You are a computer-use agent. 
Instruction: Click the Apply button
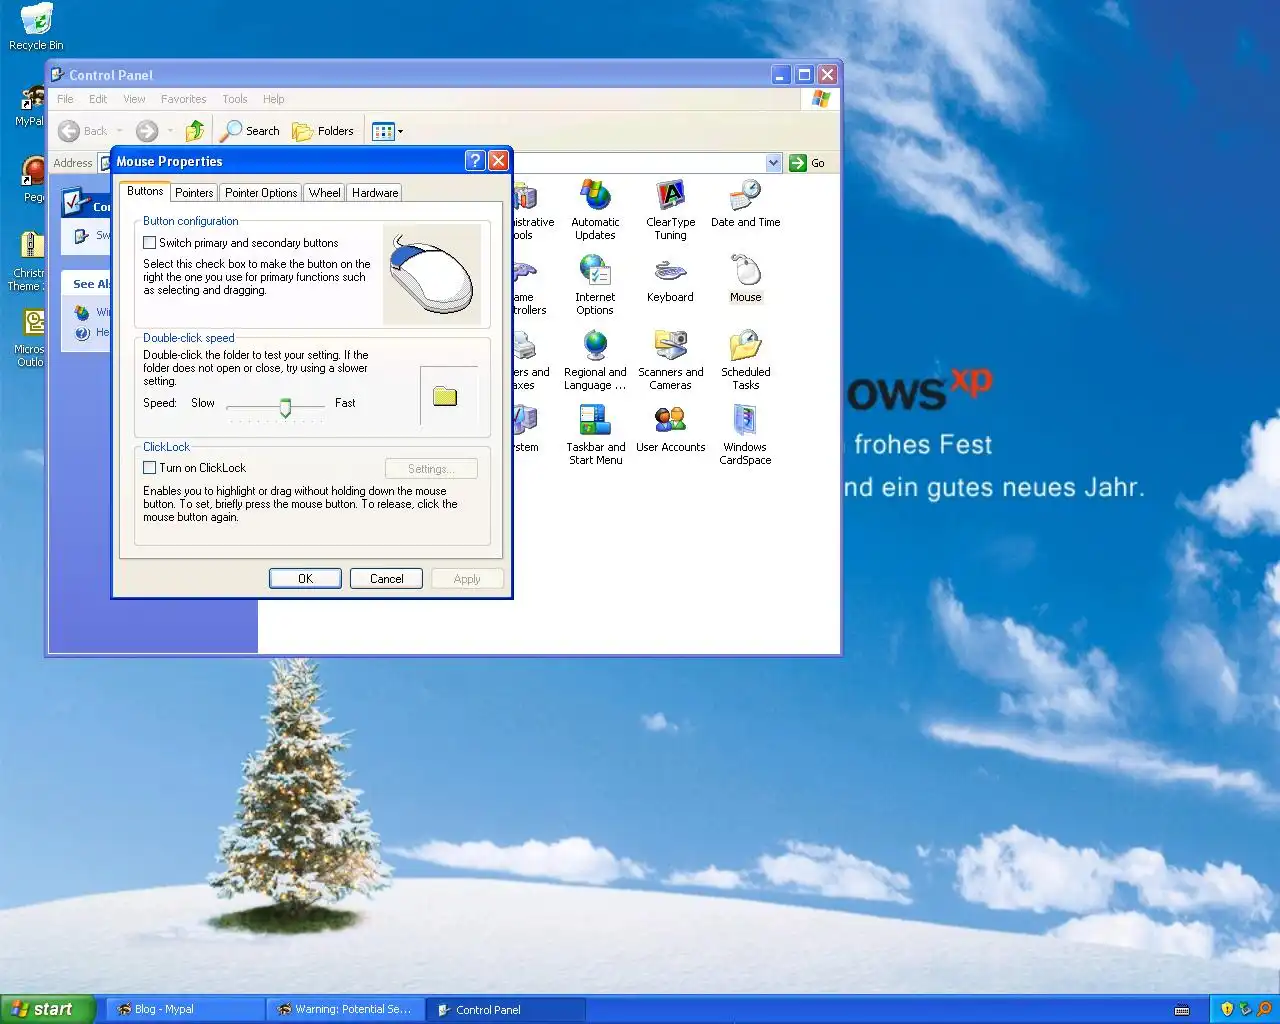click(467, 579)
